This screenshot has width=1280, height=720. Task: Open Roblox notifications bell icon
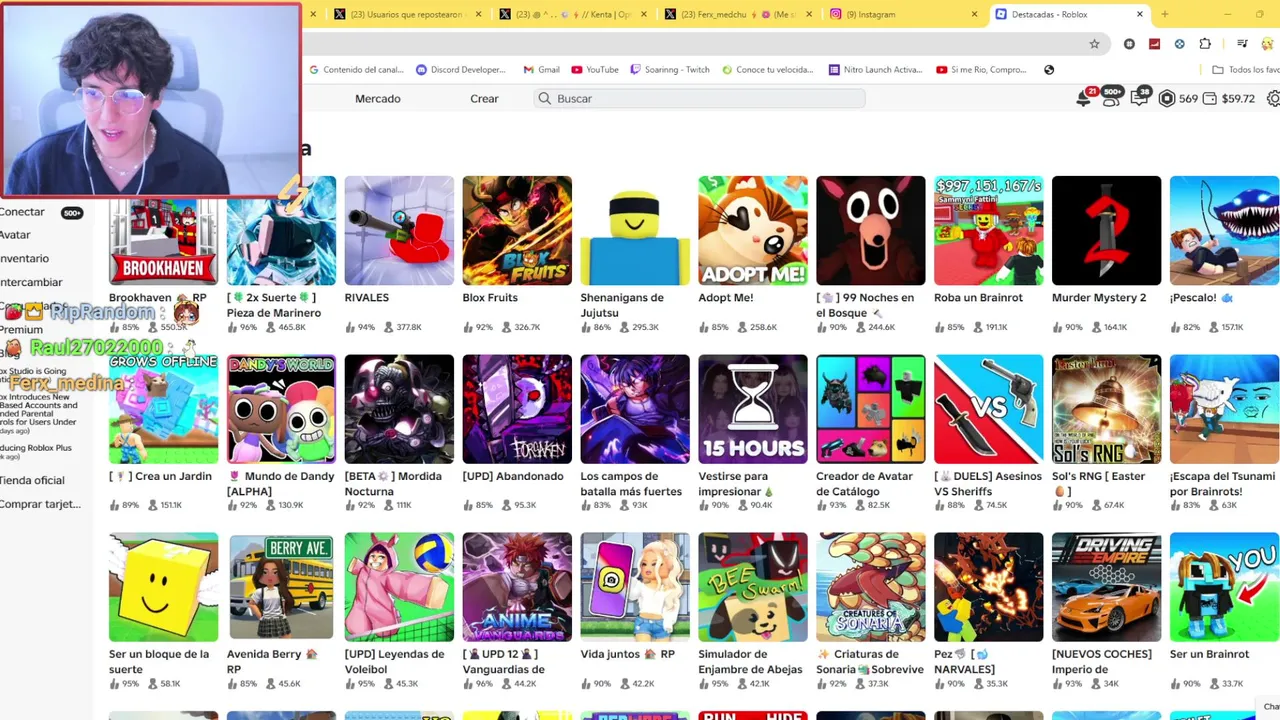[x=1083, y=98]
